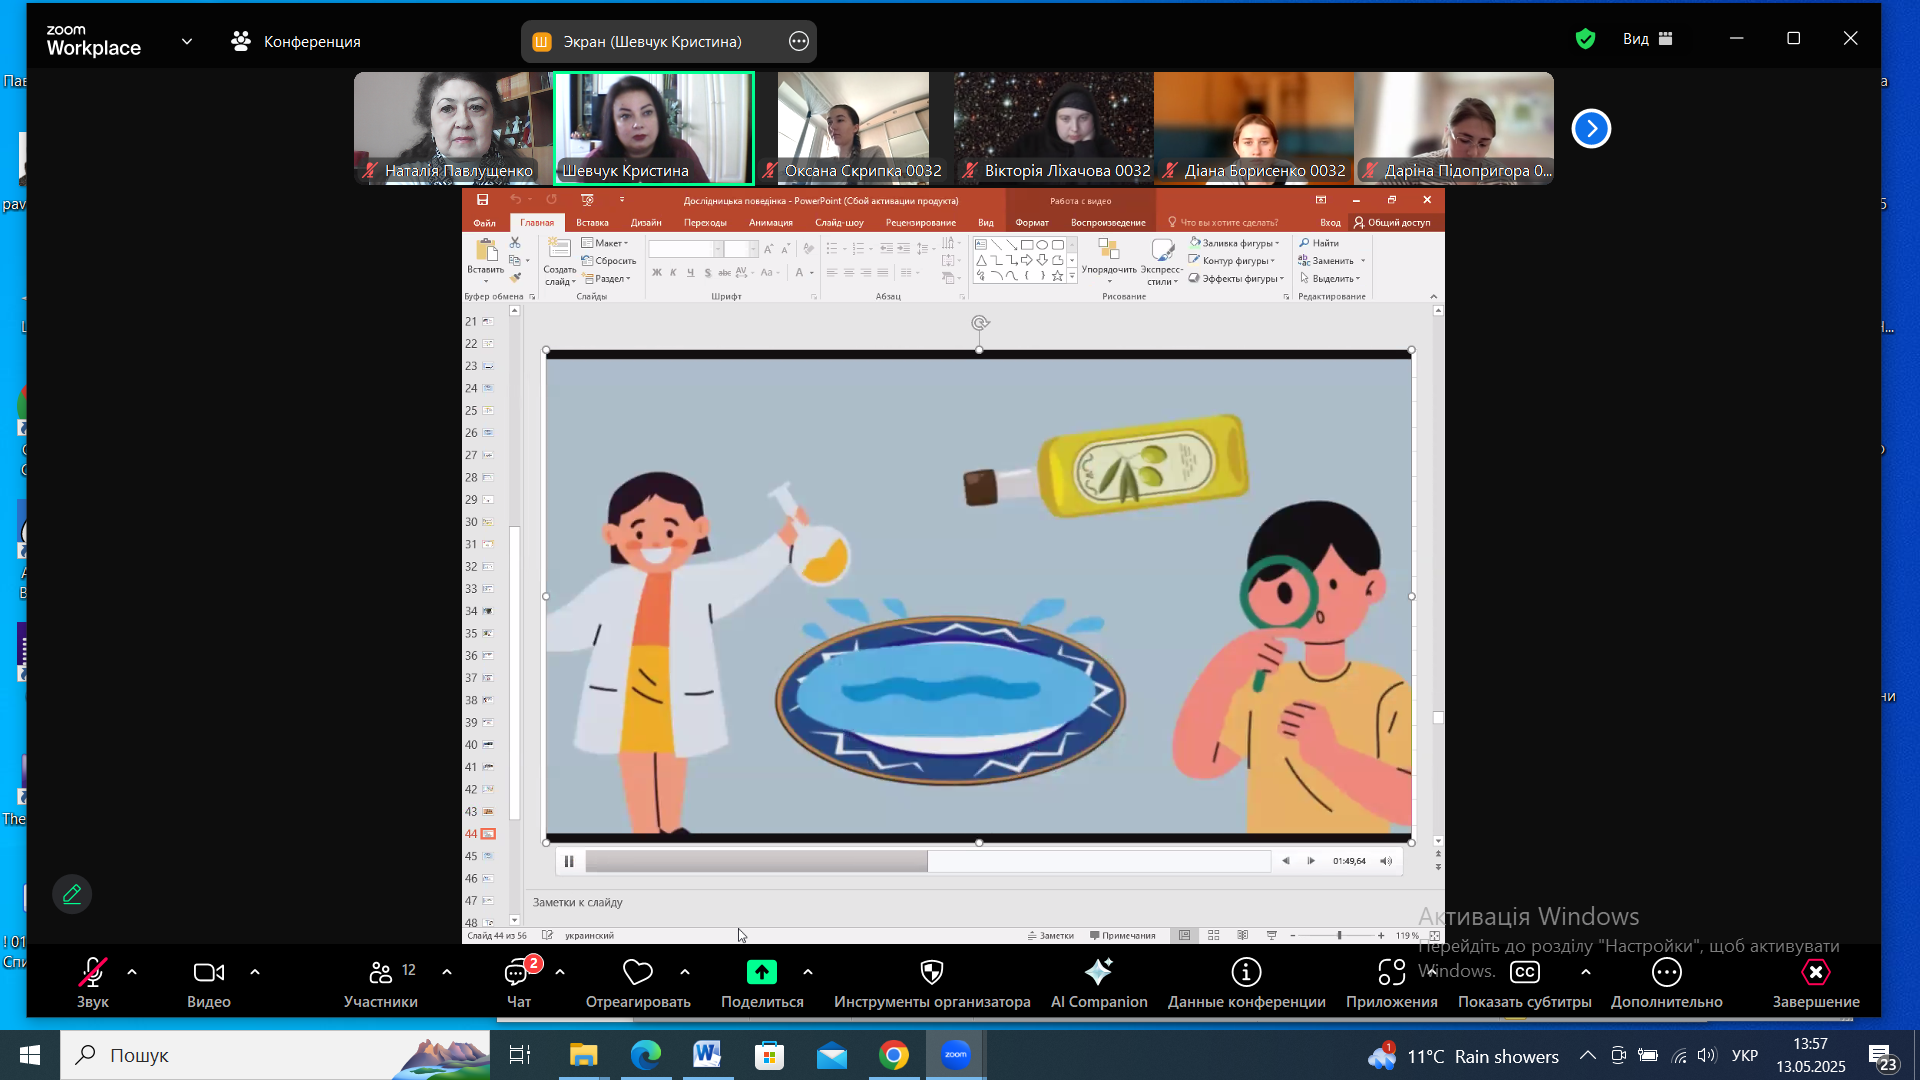The height and width of the screenshot is (1080, 1920).
Task: Open notification center icon in tray
Action: pos(1883,1056)
